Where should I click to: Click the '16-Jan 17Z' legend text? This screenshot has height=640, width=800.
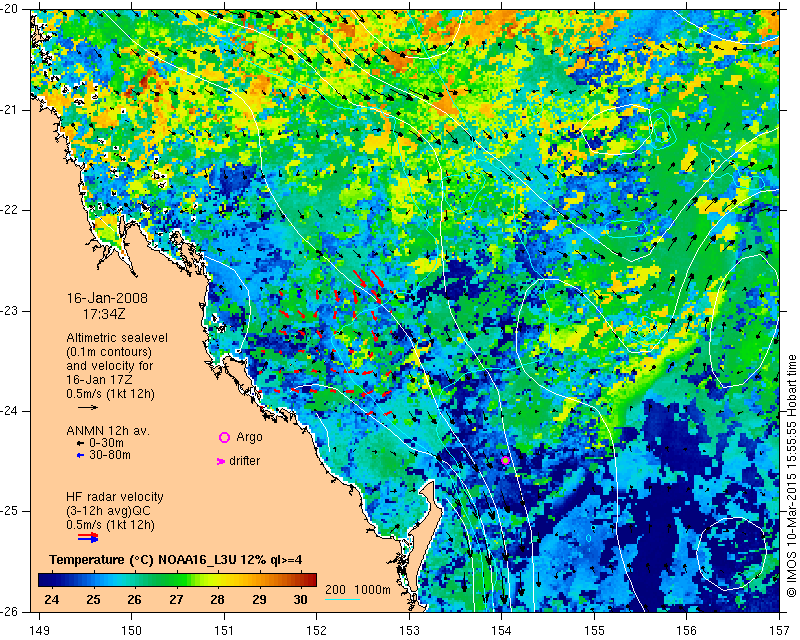point(98,380)
